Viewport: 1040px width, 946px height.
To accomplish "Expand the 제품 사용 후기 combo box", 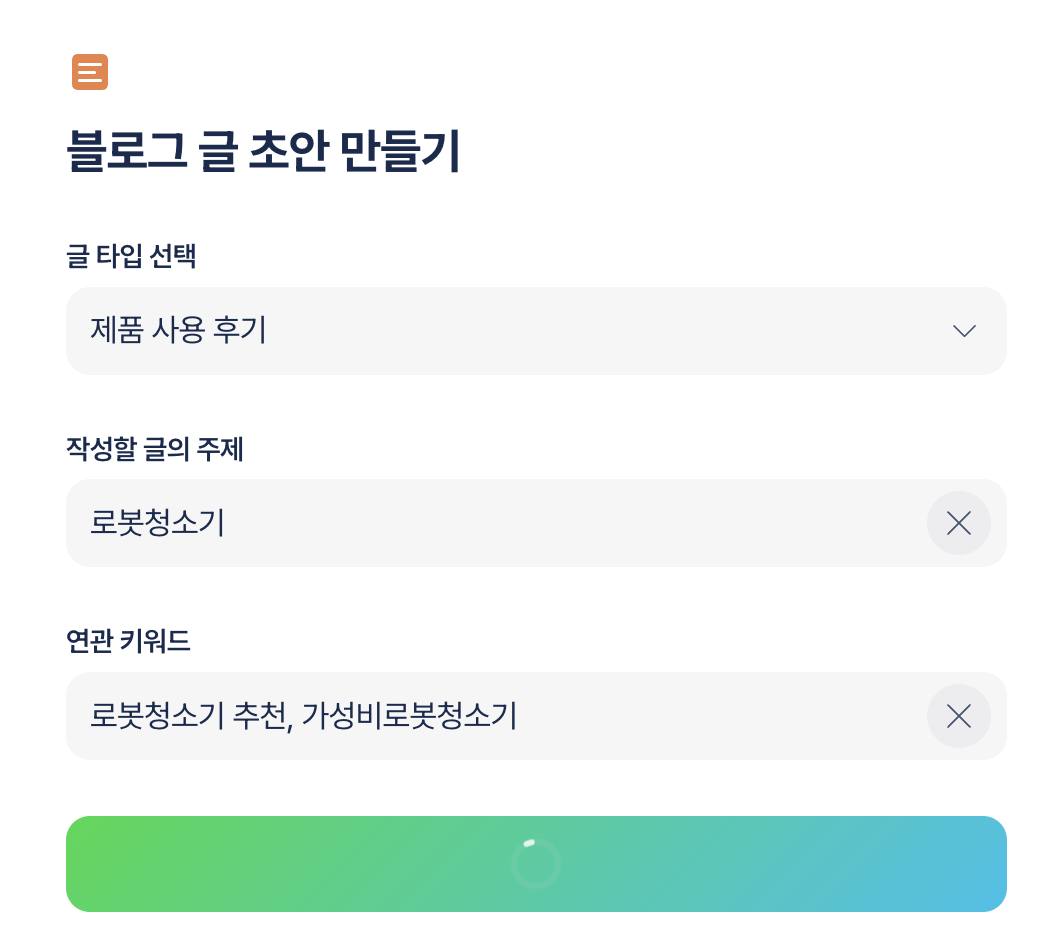I will pos(536,331).
